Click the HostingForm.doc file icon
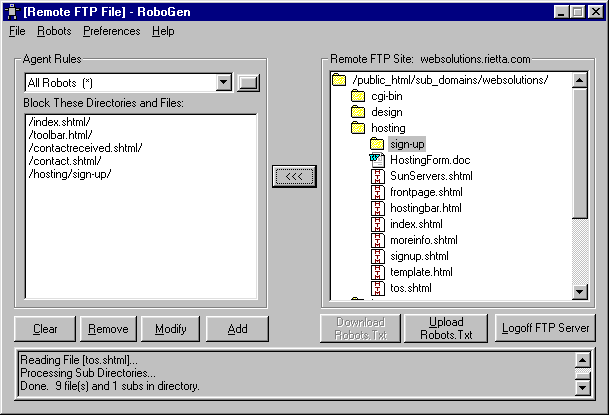The width and height of the screenshot is (609, 415). click(x=377, y=160)
